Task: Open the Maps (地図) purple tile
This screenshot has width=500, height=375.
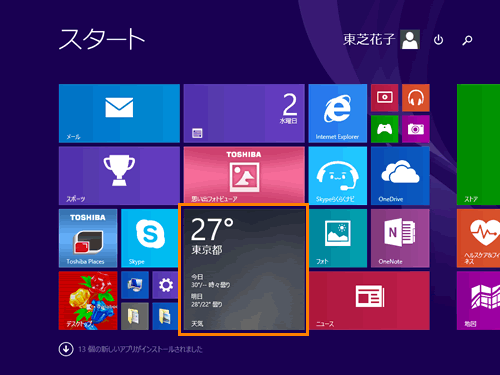Action: pyautogui.click(x=478, y=301)
